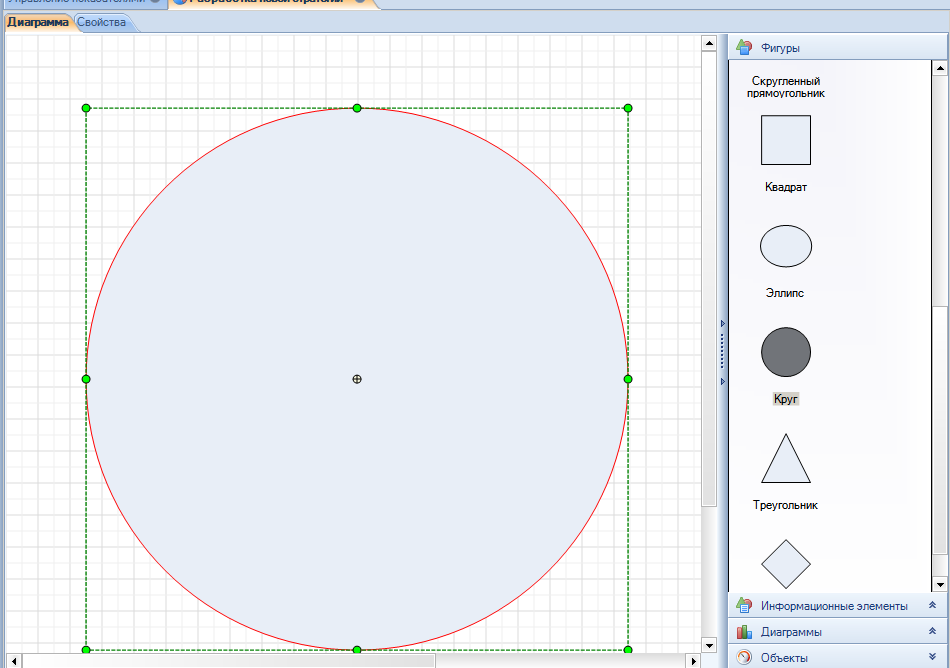Select the diamond shape in the palette
This screenshot has height=668, width=950.
(x=786, y=564)
